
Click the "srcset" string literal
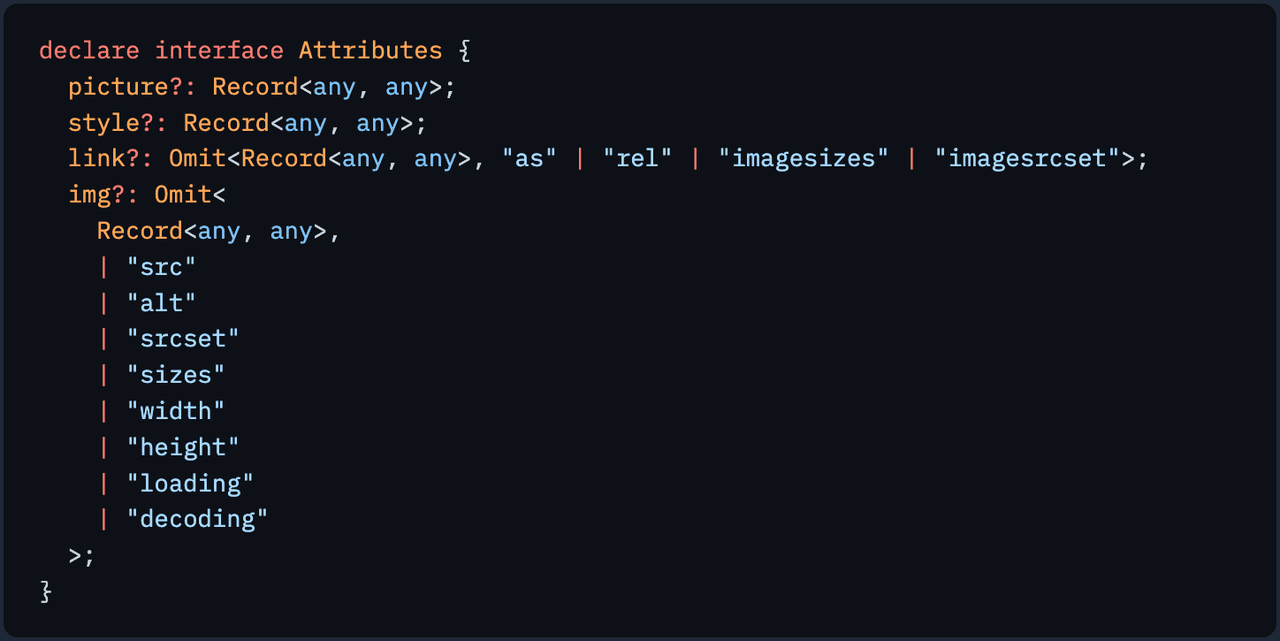183,339
